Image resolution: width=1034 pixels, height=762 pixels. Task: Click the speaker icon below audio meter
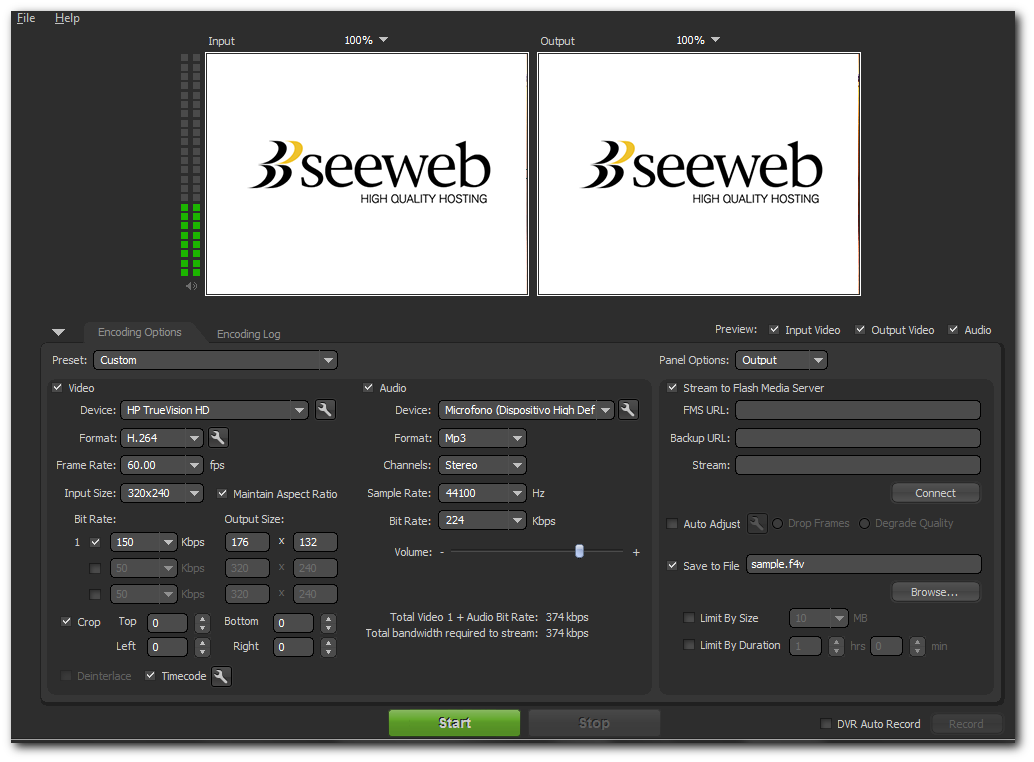click(191, 286)
